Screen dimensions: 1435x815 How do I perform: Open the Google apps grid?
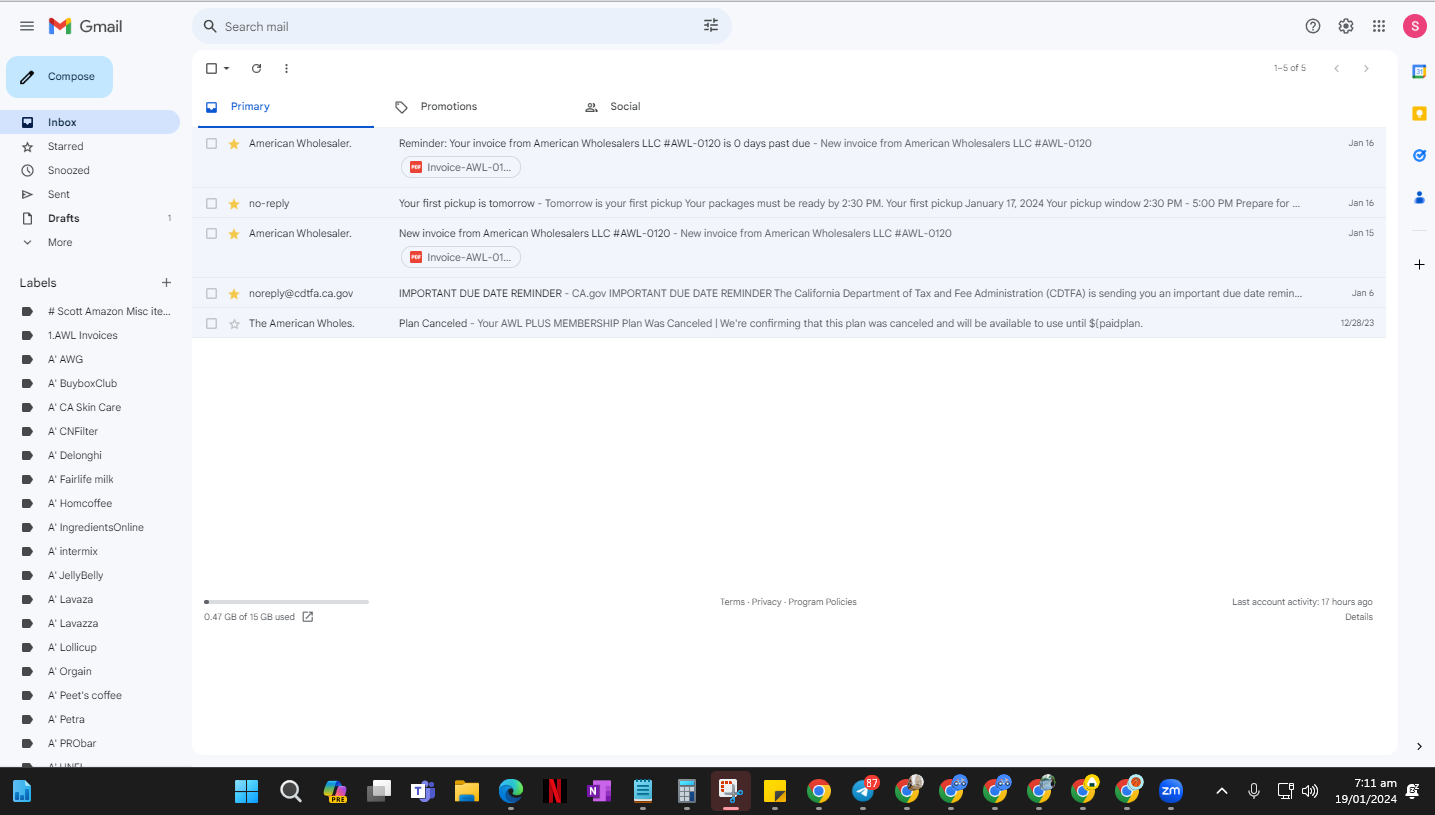pyautogui.click(x=1379, y=26)
